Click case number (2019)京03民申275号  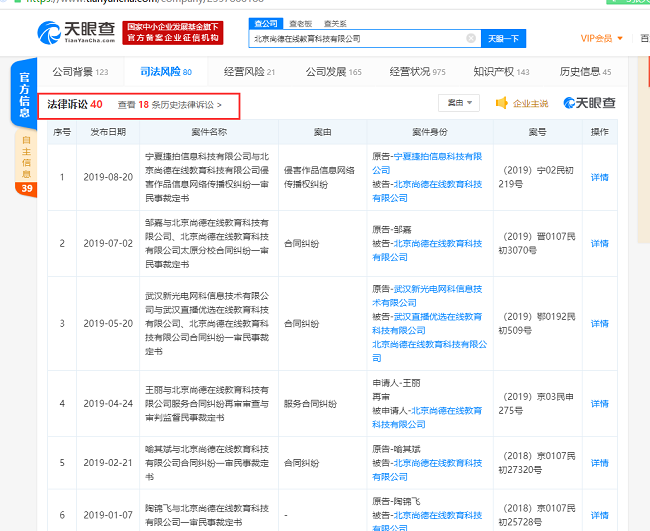(537, 403)
